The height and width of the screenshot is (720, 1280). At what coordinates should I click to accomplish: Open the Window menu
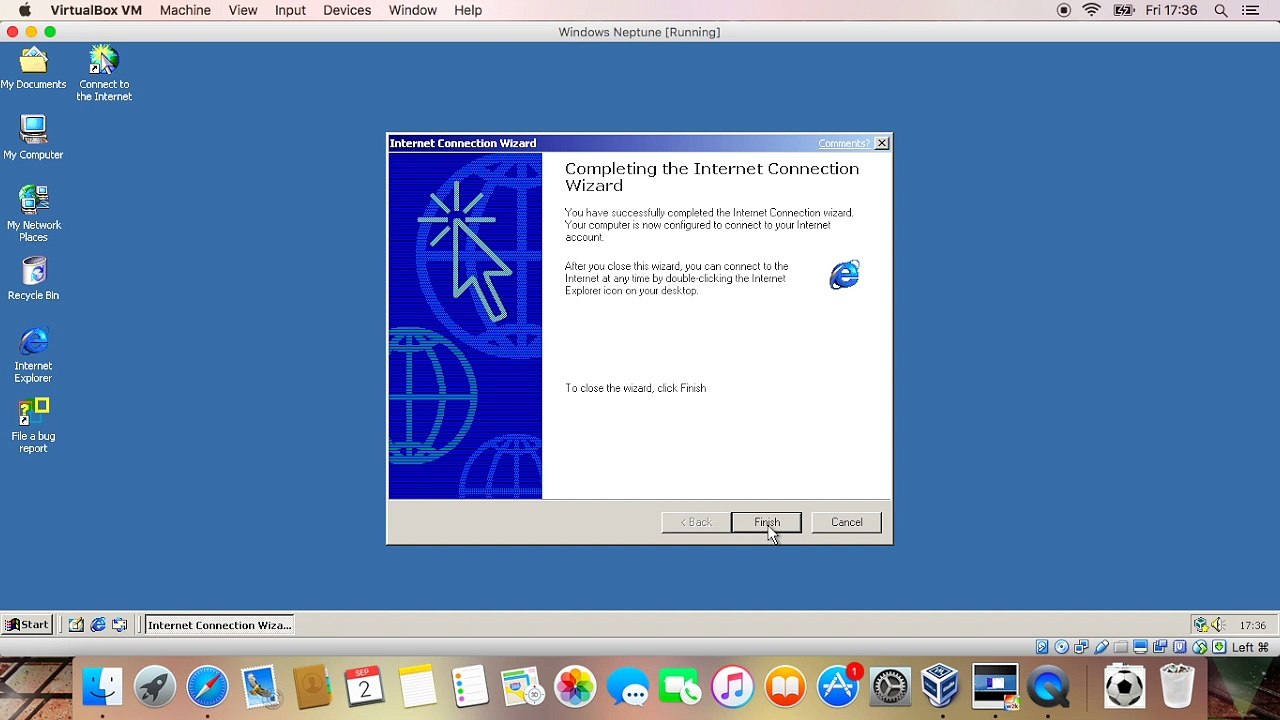tap(413, 10)
